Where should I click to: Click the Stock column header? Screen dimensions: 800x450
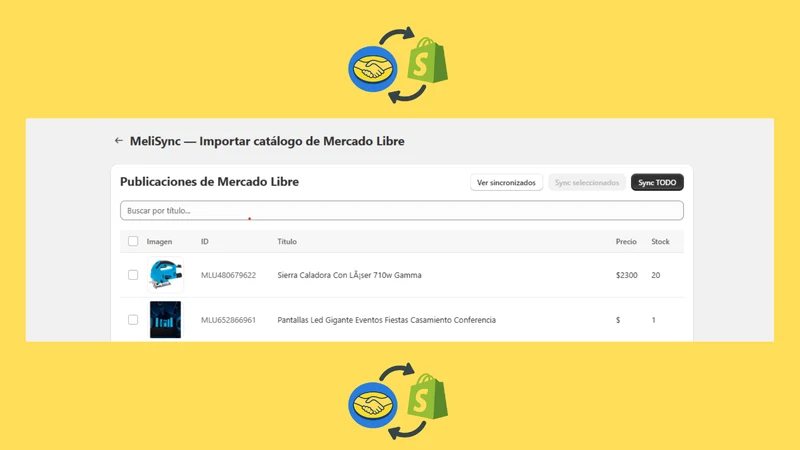(x=660, y=241)
